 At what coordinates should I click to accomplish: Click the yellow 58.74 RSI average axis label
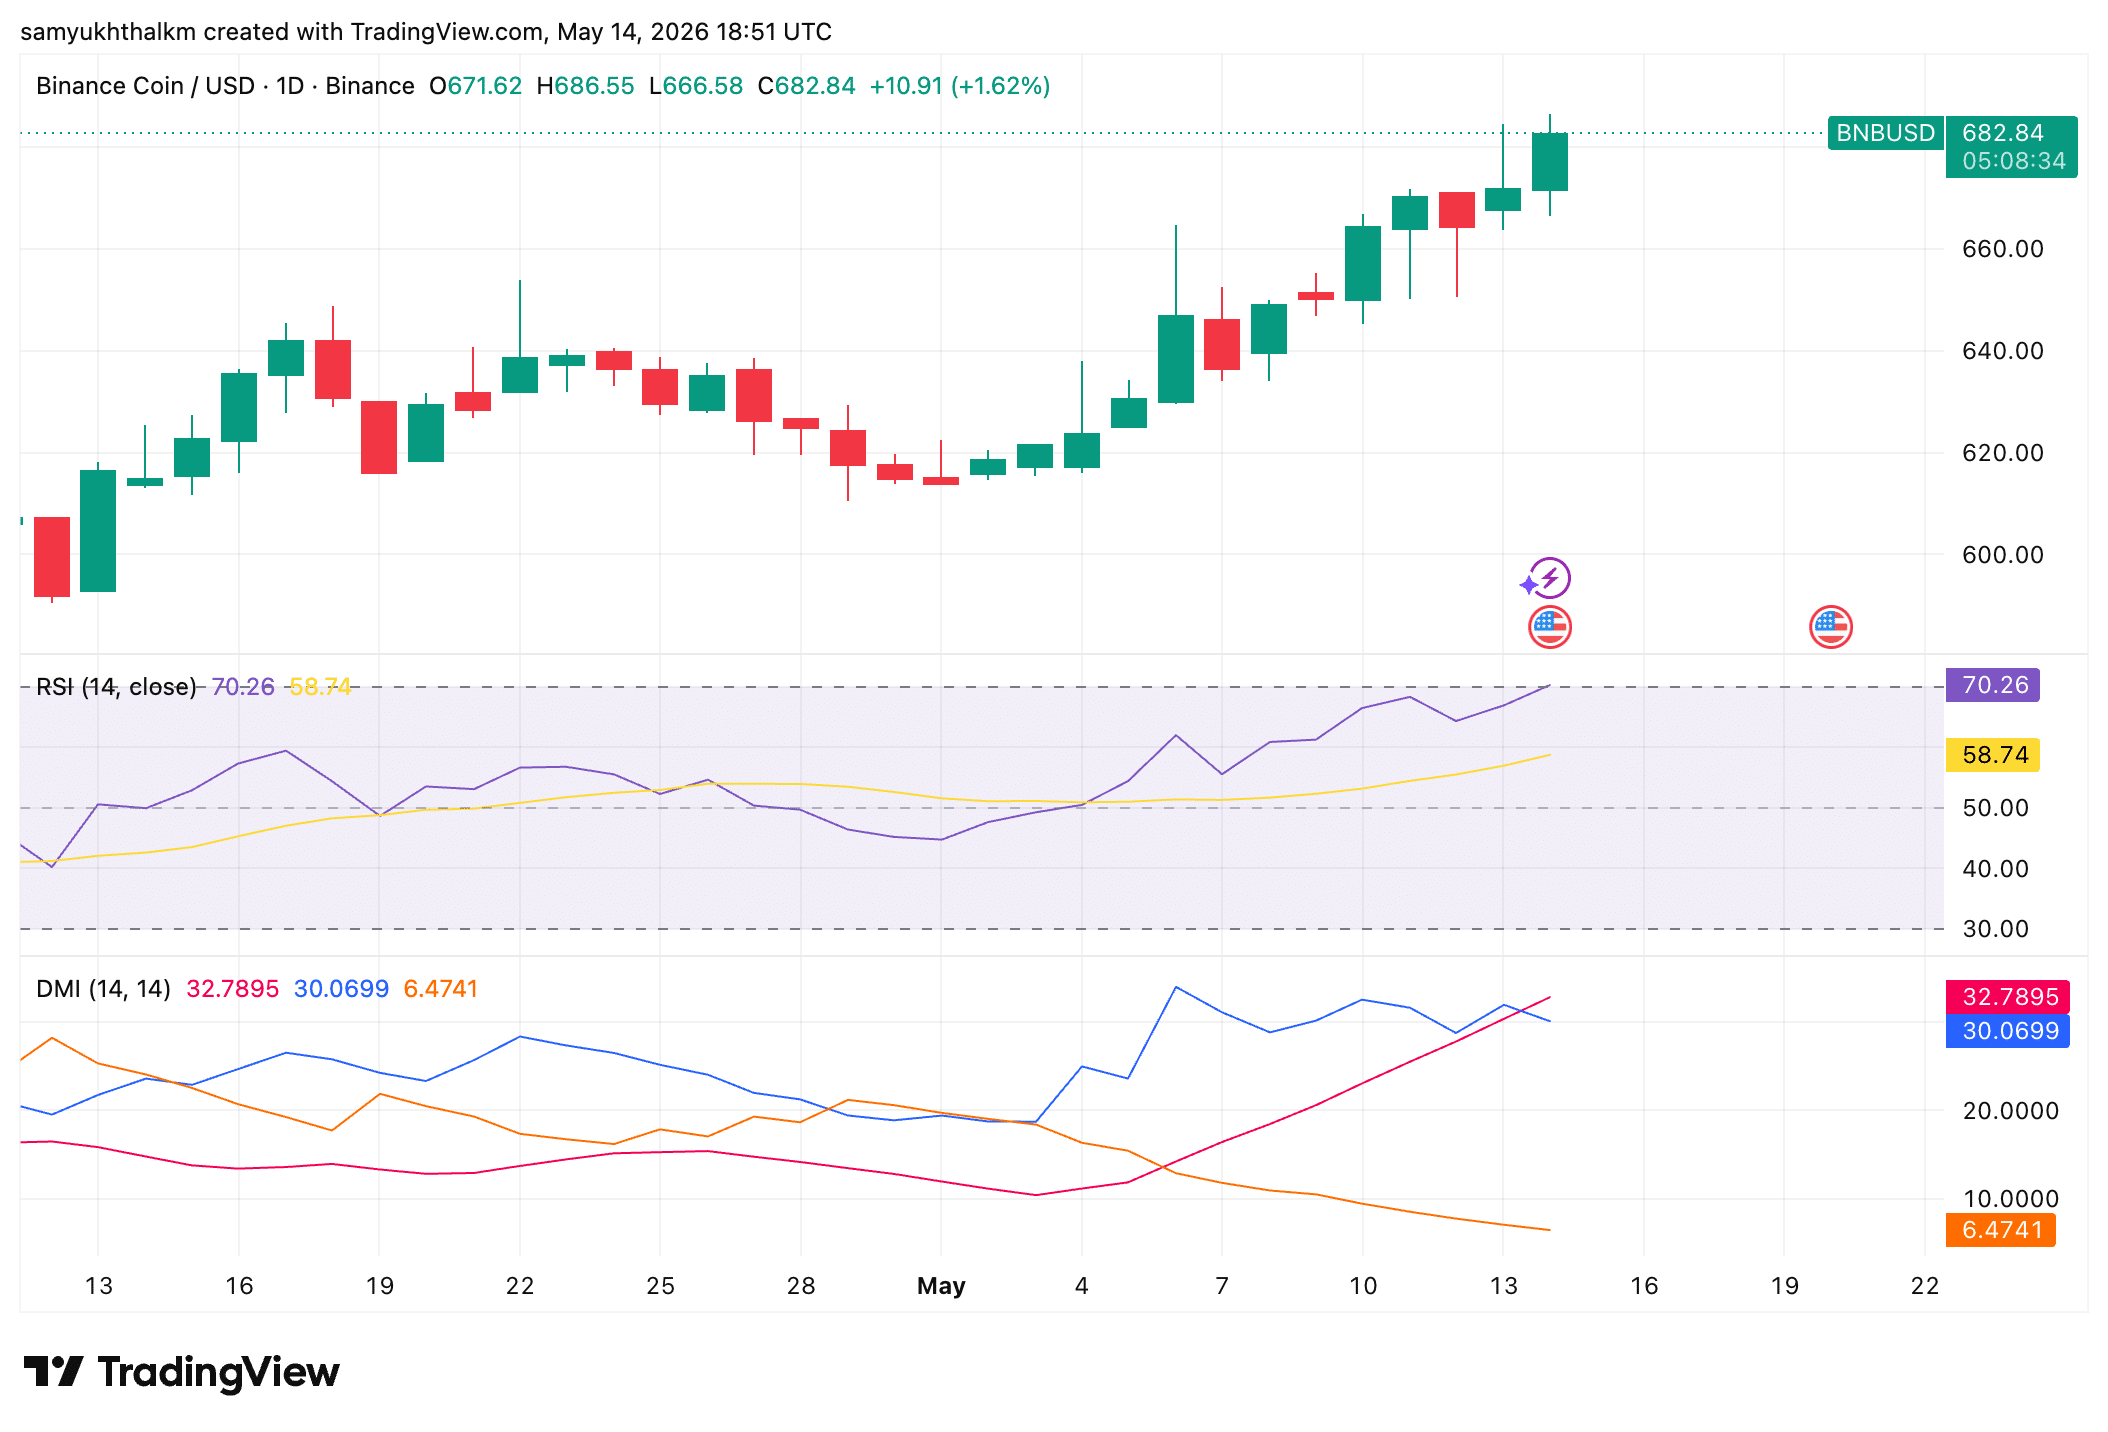coord(1992,755)
